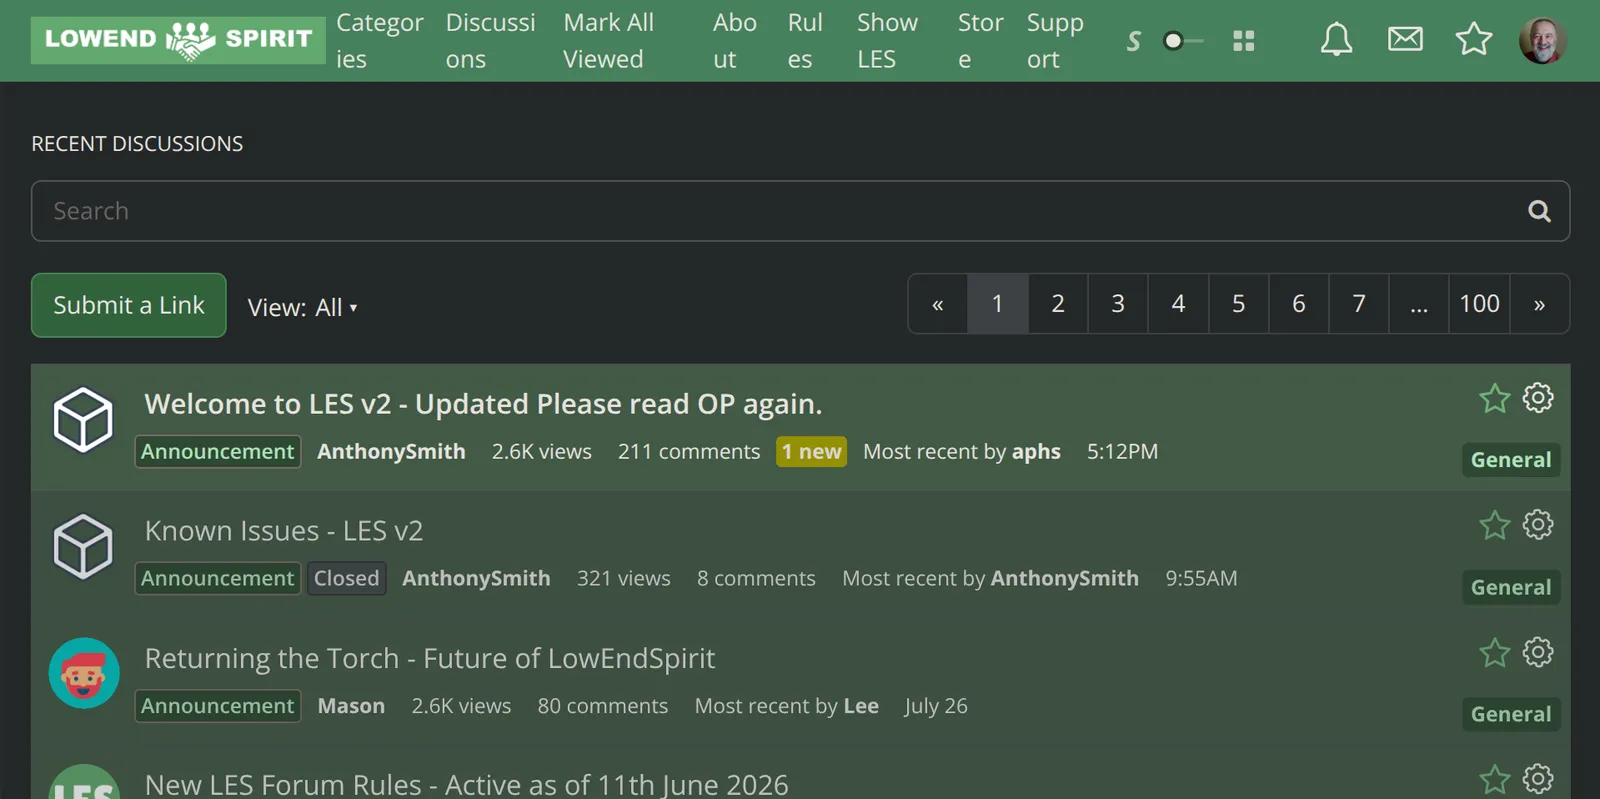Image resolution: width=1600 pixels, height=799 pixels.
Task: Open Returning the Torch discussion title
Action: [x=430, y=658]
